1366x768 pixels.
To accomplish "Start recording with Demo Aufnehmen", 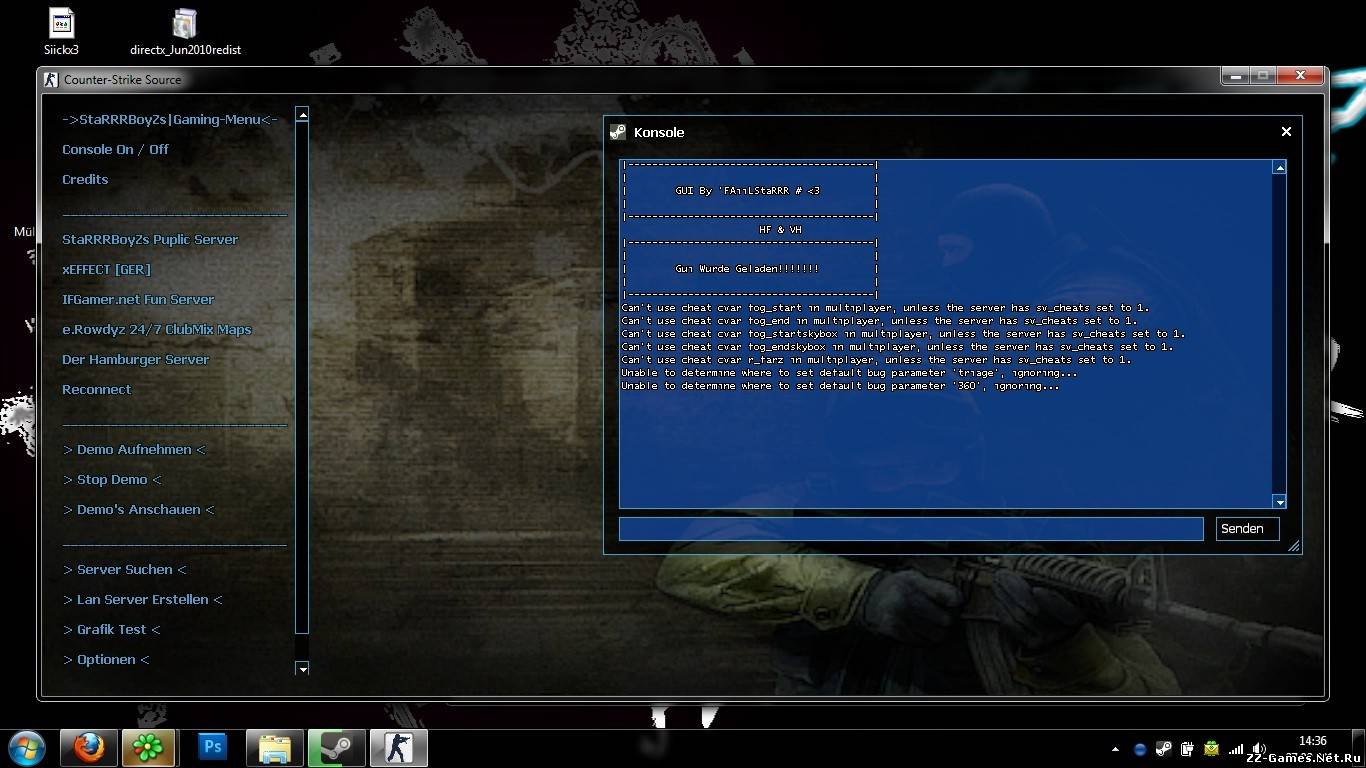I will tap(134, 449).
